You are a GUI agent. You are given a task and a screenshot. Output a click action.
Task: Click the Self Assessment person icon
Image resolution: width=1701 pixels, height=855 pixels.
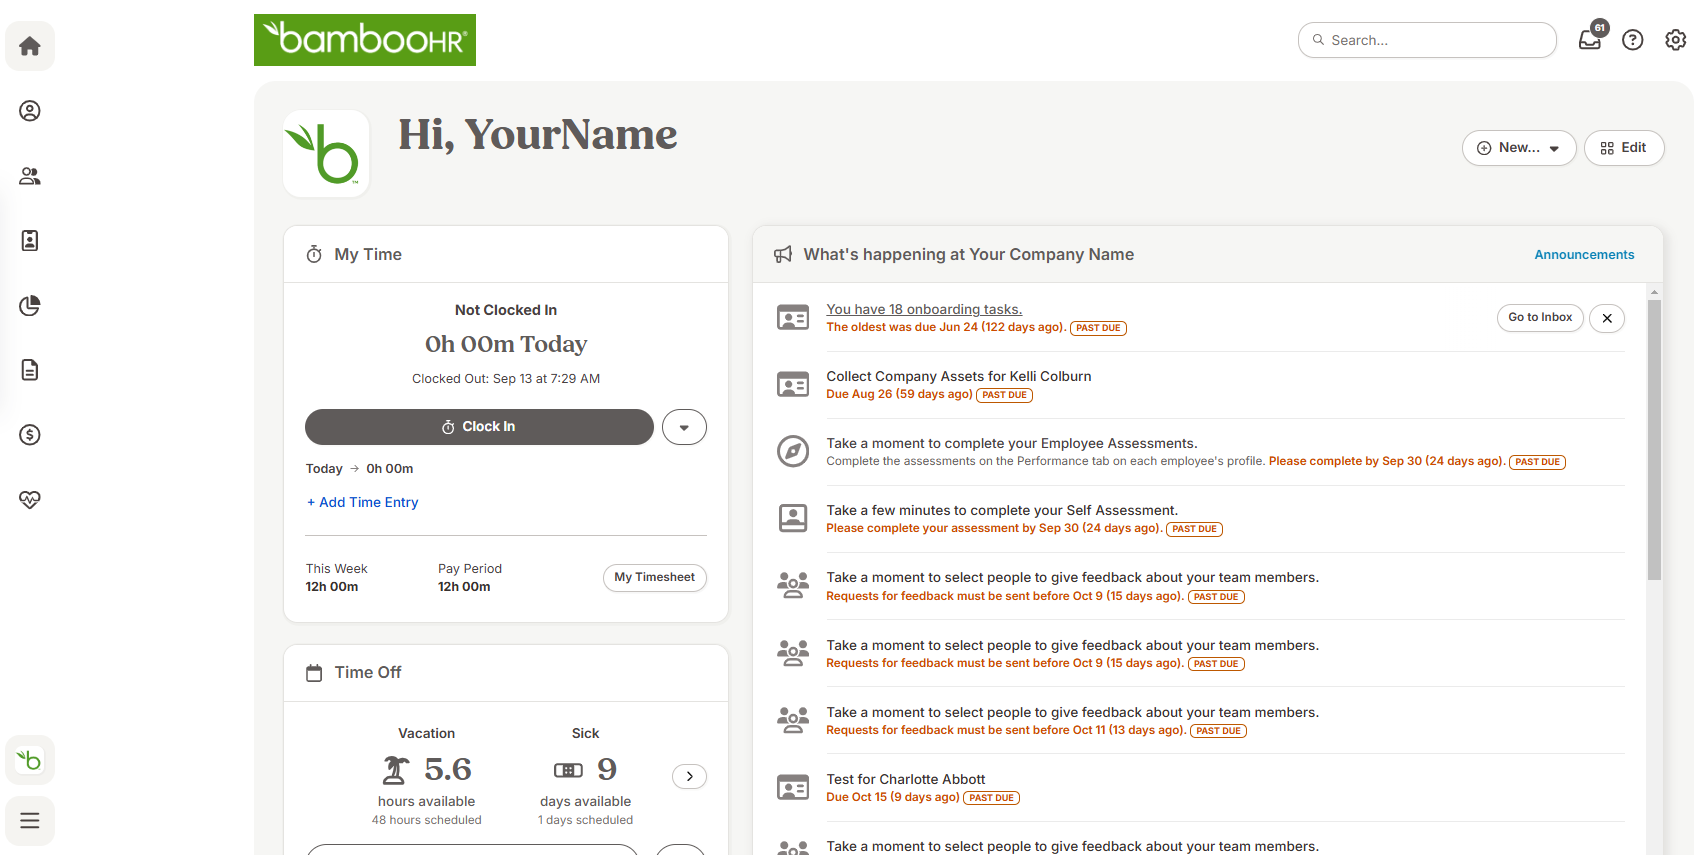pyautogui.click(x=793, y=518)
